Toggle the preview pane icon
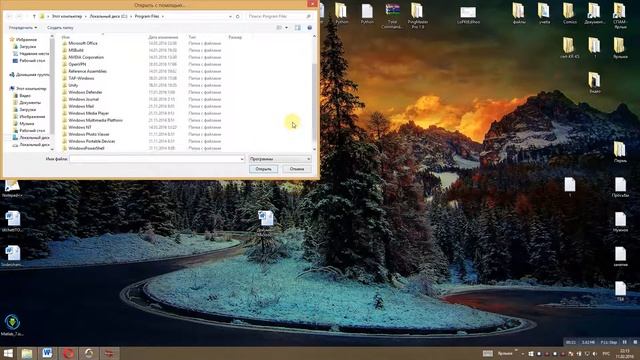640x360 pixels. coord(298,27)
